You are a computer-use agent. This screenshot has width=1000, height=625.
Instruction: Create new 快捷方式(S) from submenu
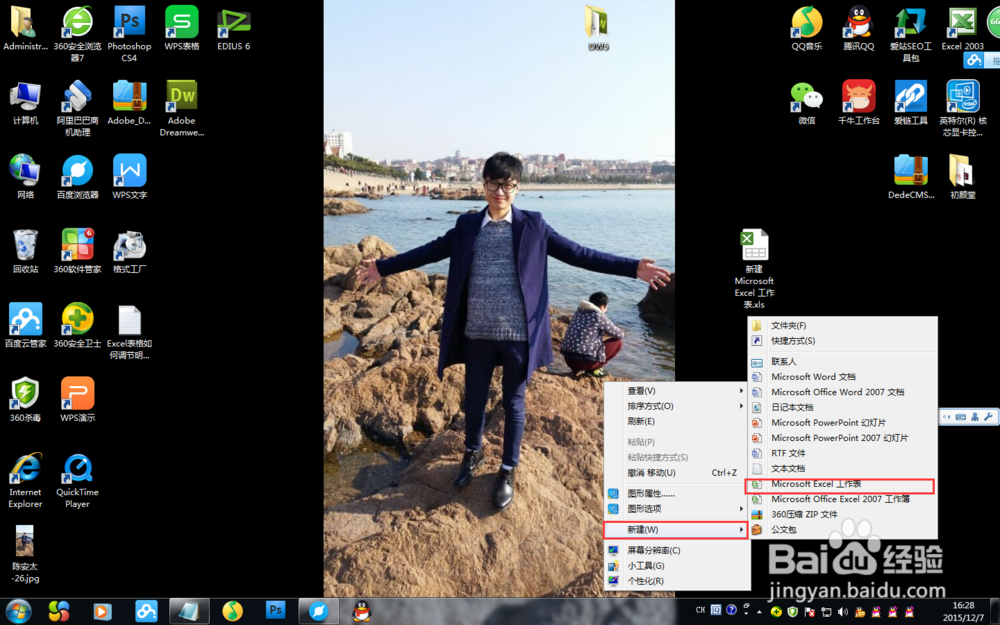pyautogui.click(x=842, y=341)
